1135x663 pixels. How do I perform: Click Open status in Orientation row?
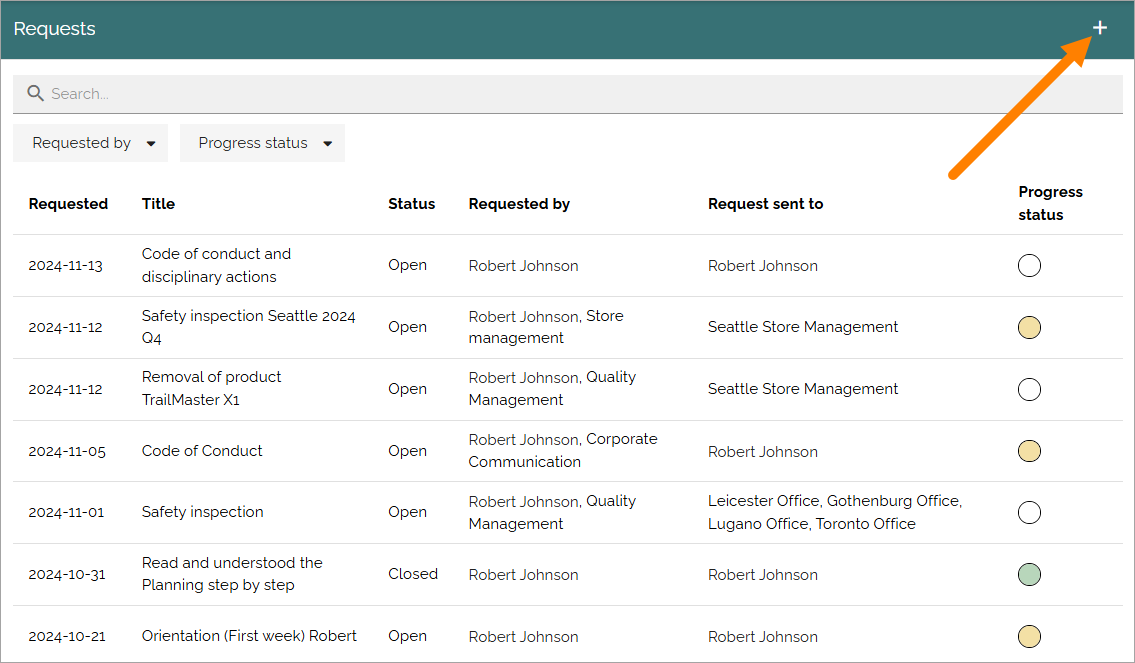[x=408, y=636]
